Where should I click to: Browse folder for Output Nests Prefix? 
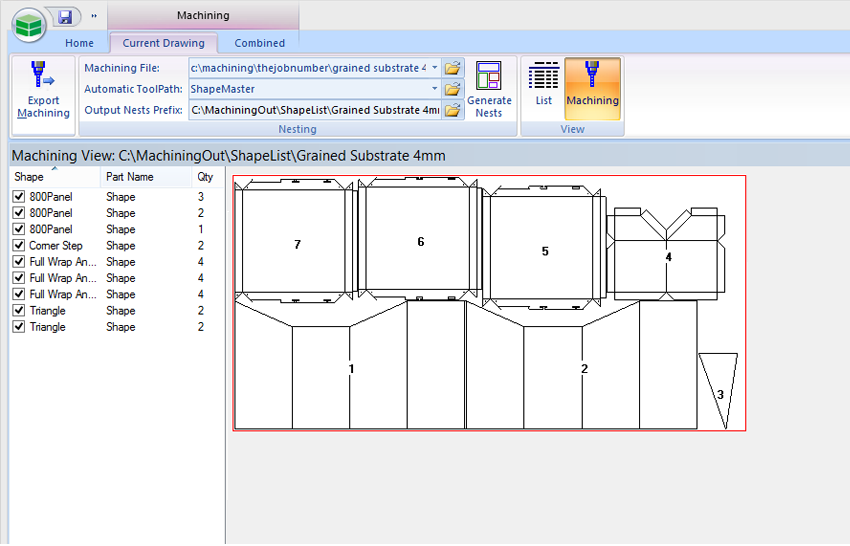click(453, 110)
